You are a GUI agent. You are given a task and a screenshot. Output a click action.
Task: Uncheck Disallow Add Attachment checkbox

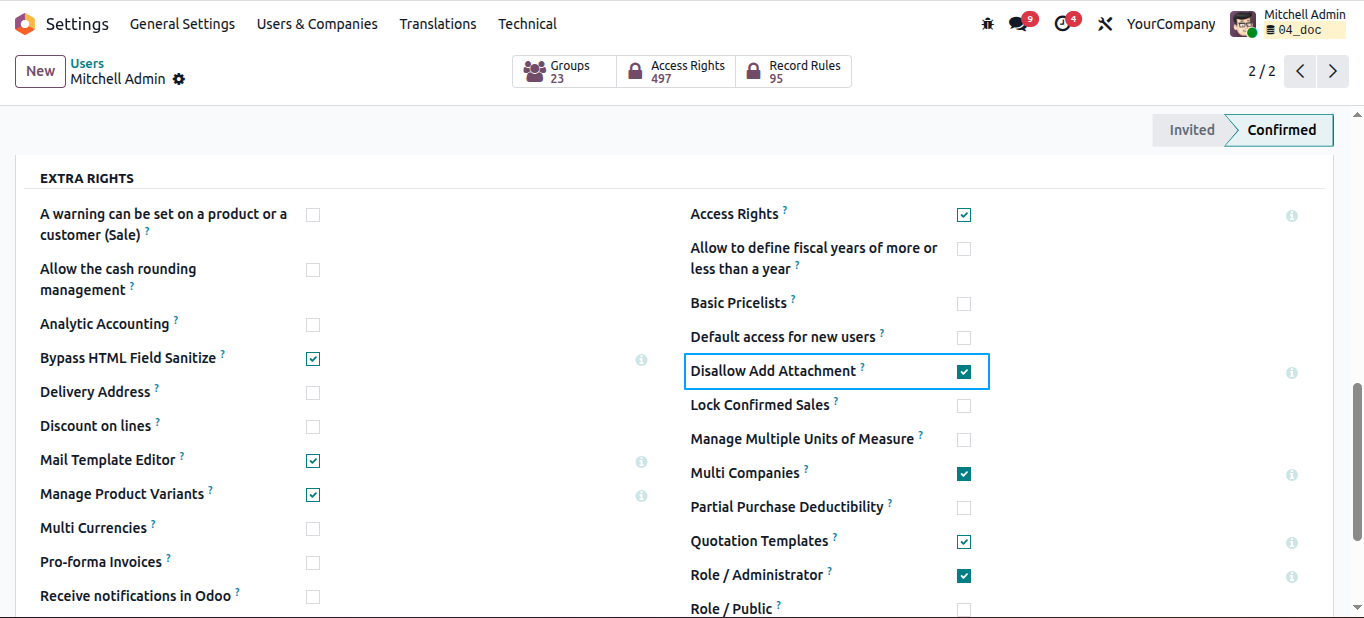964,372
